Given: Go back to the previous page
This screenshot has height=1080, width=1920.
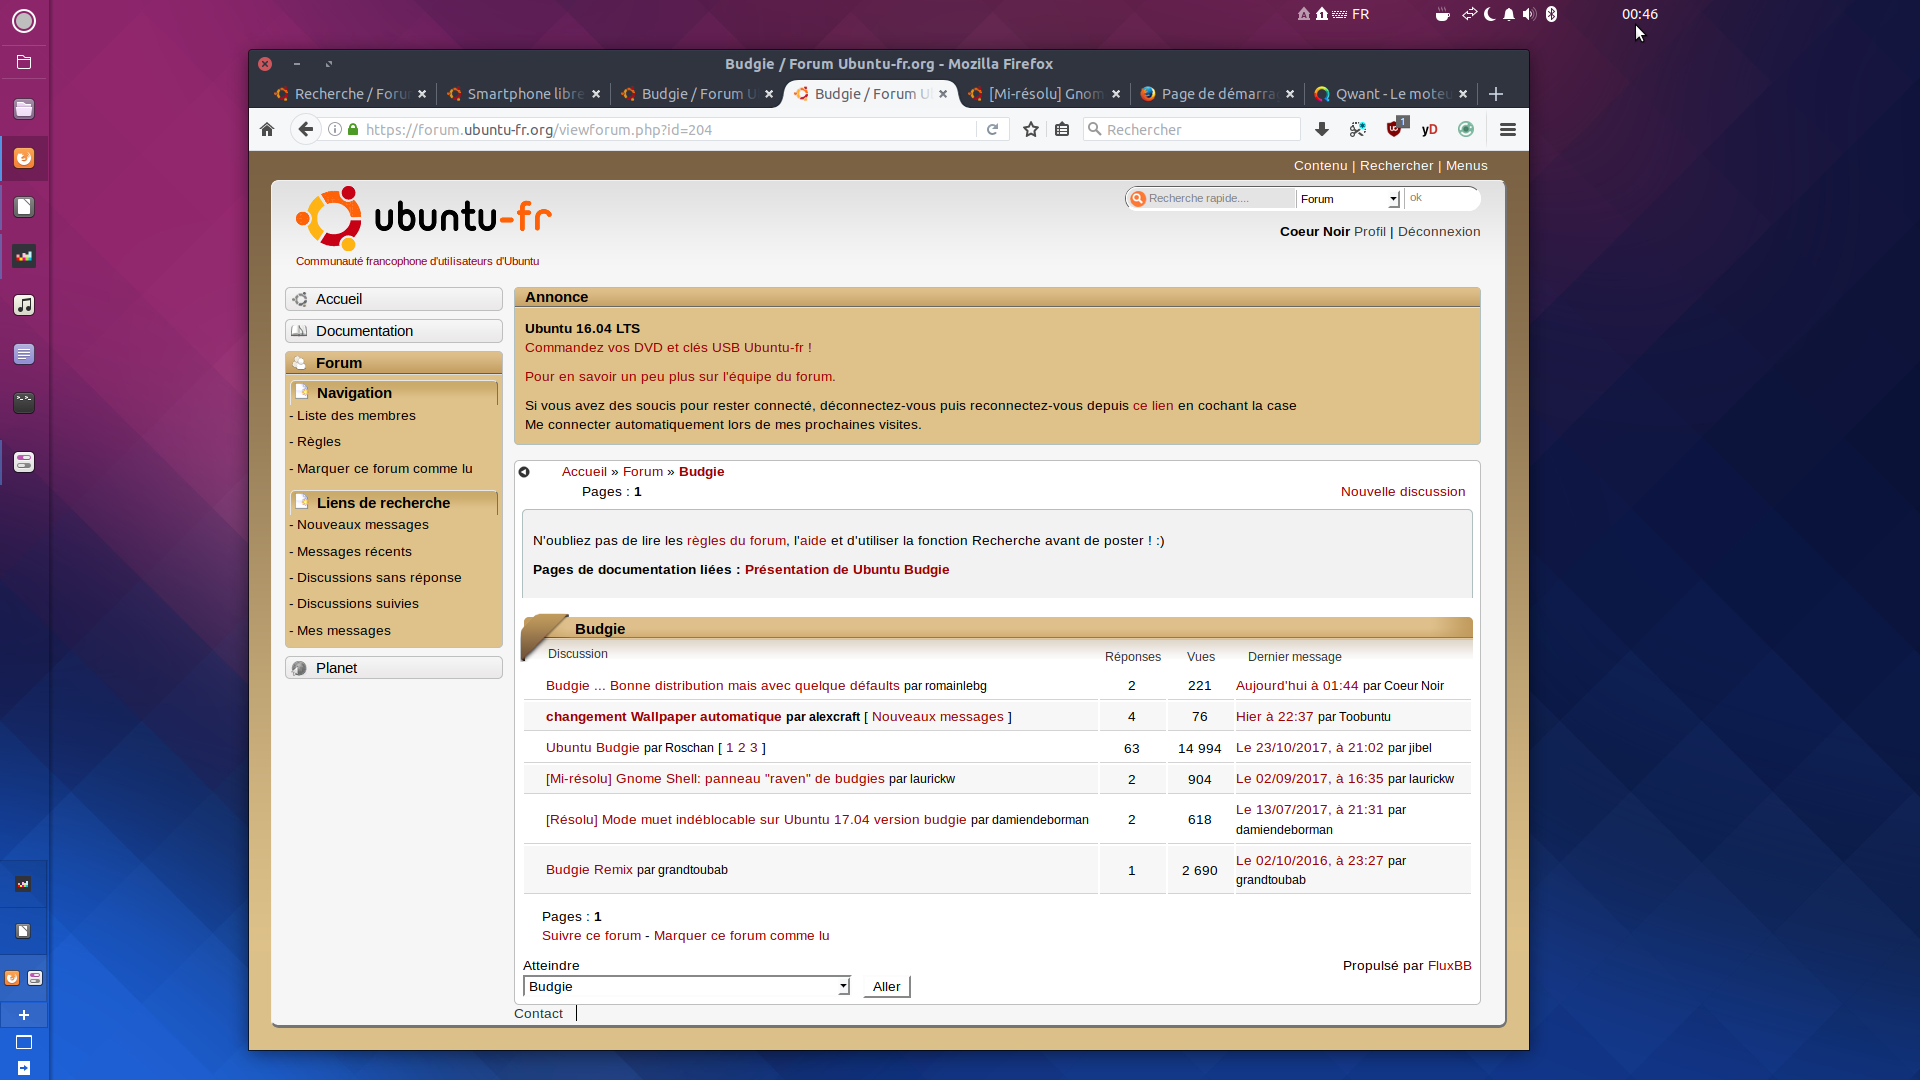Looking at the screenshot, I should coord(306,129).
